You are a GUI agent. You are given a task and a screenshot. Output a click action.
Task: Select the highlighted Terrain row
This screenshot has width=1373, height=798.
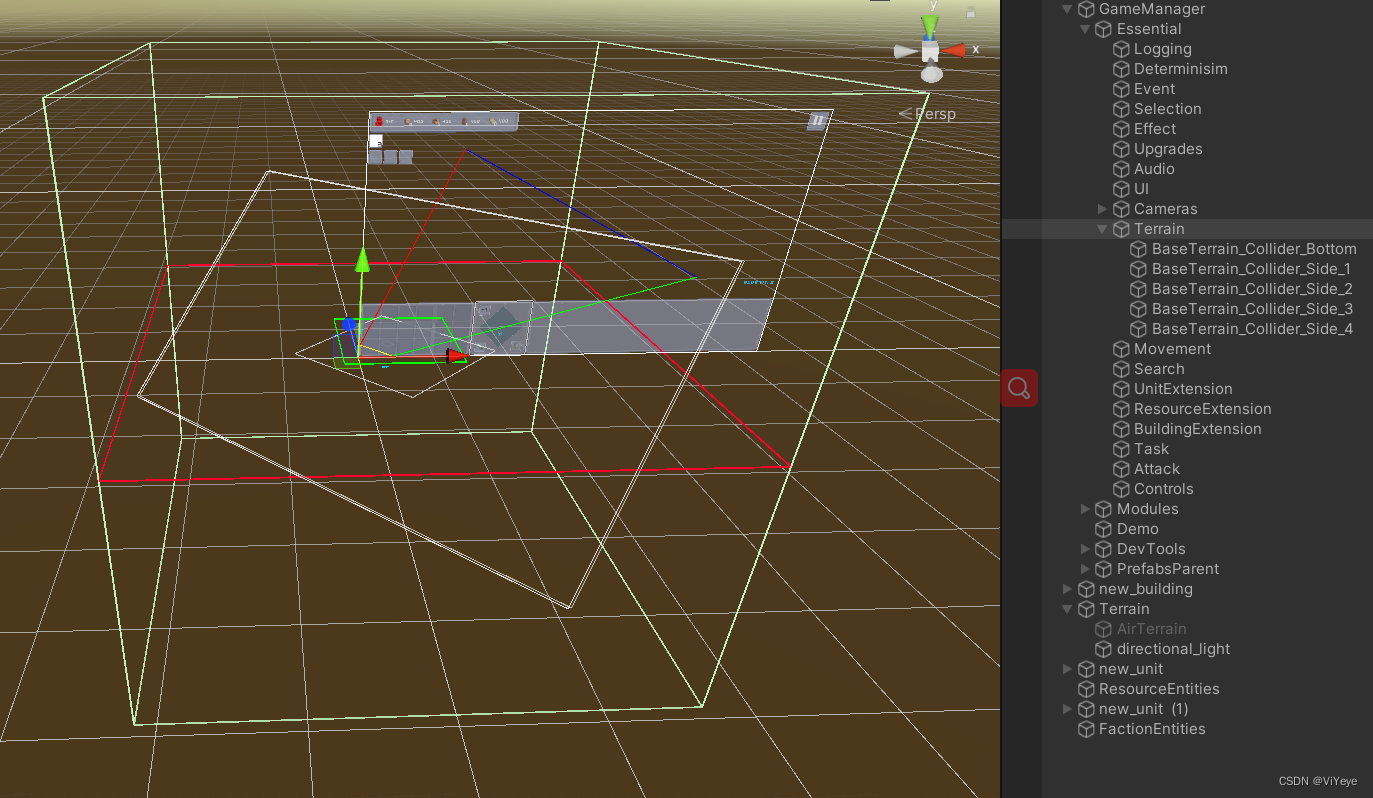pyautogui.click(x=1159, y=228)
